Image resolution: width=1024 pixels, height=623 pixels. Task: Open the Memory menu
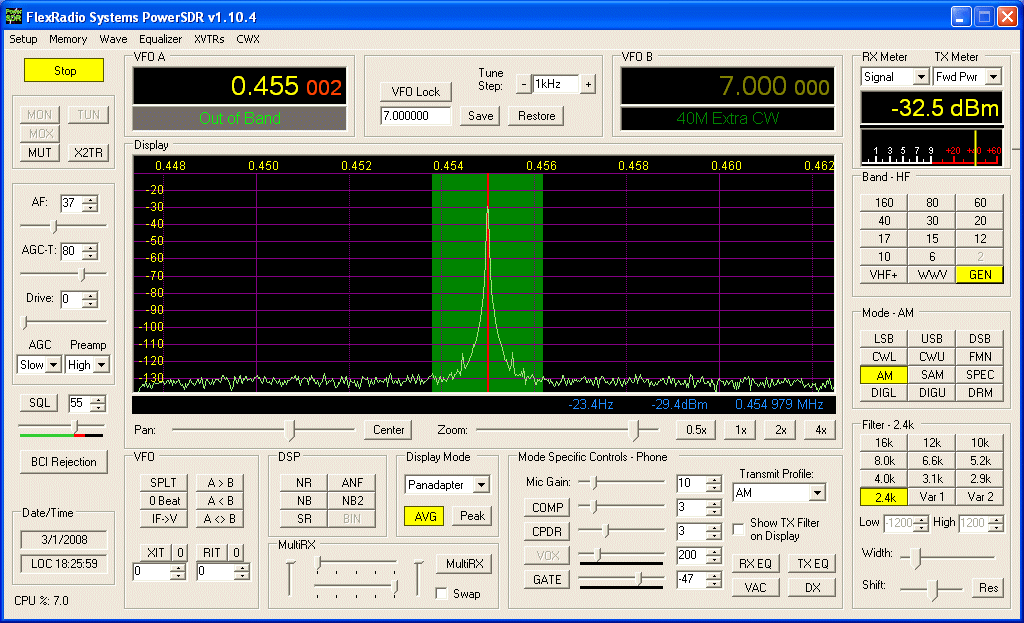[68, 39]
